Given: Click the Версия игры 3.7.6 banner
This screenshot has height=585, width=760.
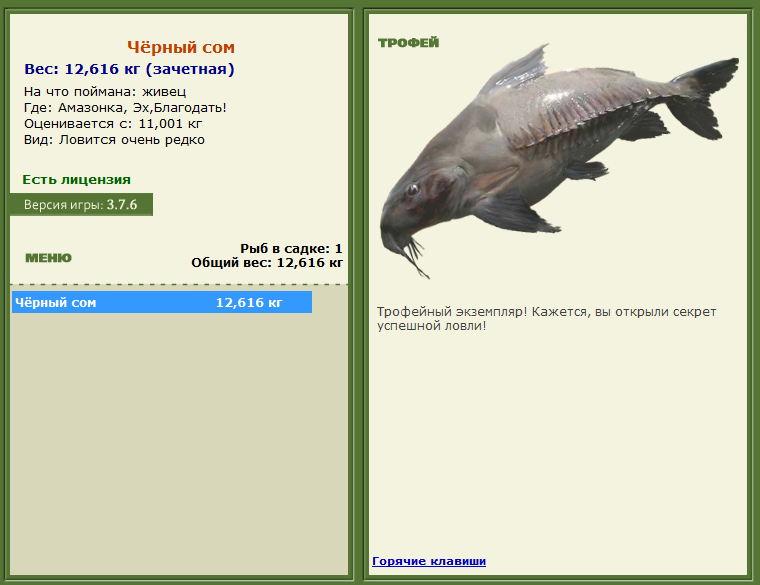Looking at the screenshot, I should (x=81, y=205).
